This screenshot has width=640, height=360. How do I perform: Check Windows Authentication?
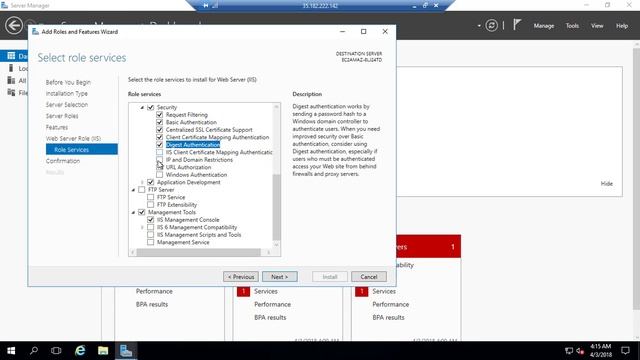pyautogui.click(x=160, y=175)
